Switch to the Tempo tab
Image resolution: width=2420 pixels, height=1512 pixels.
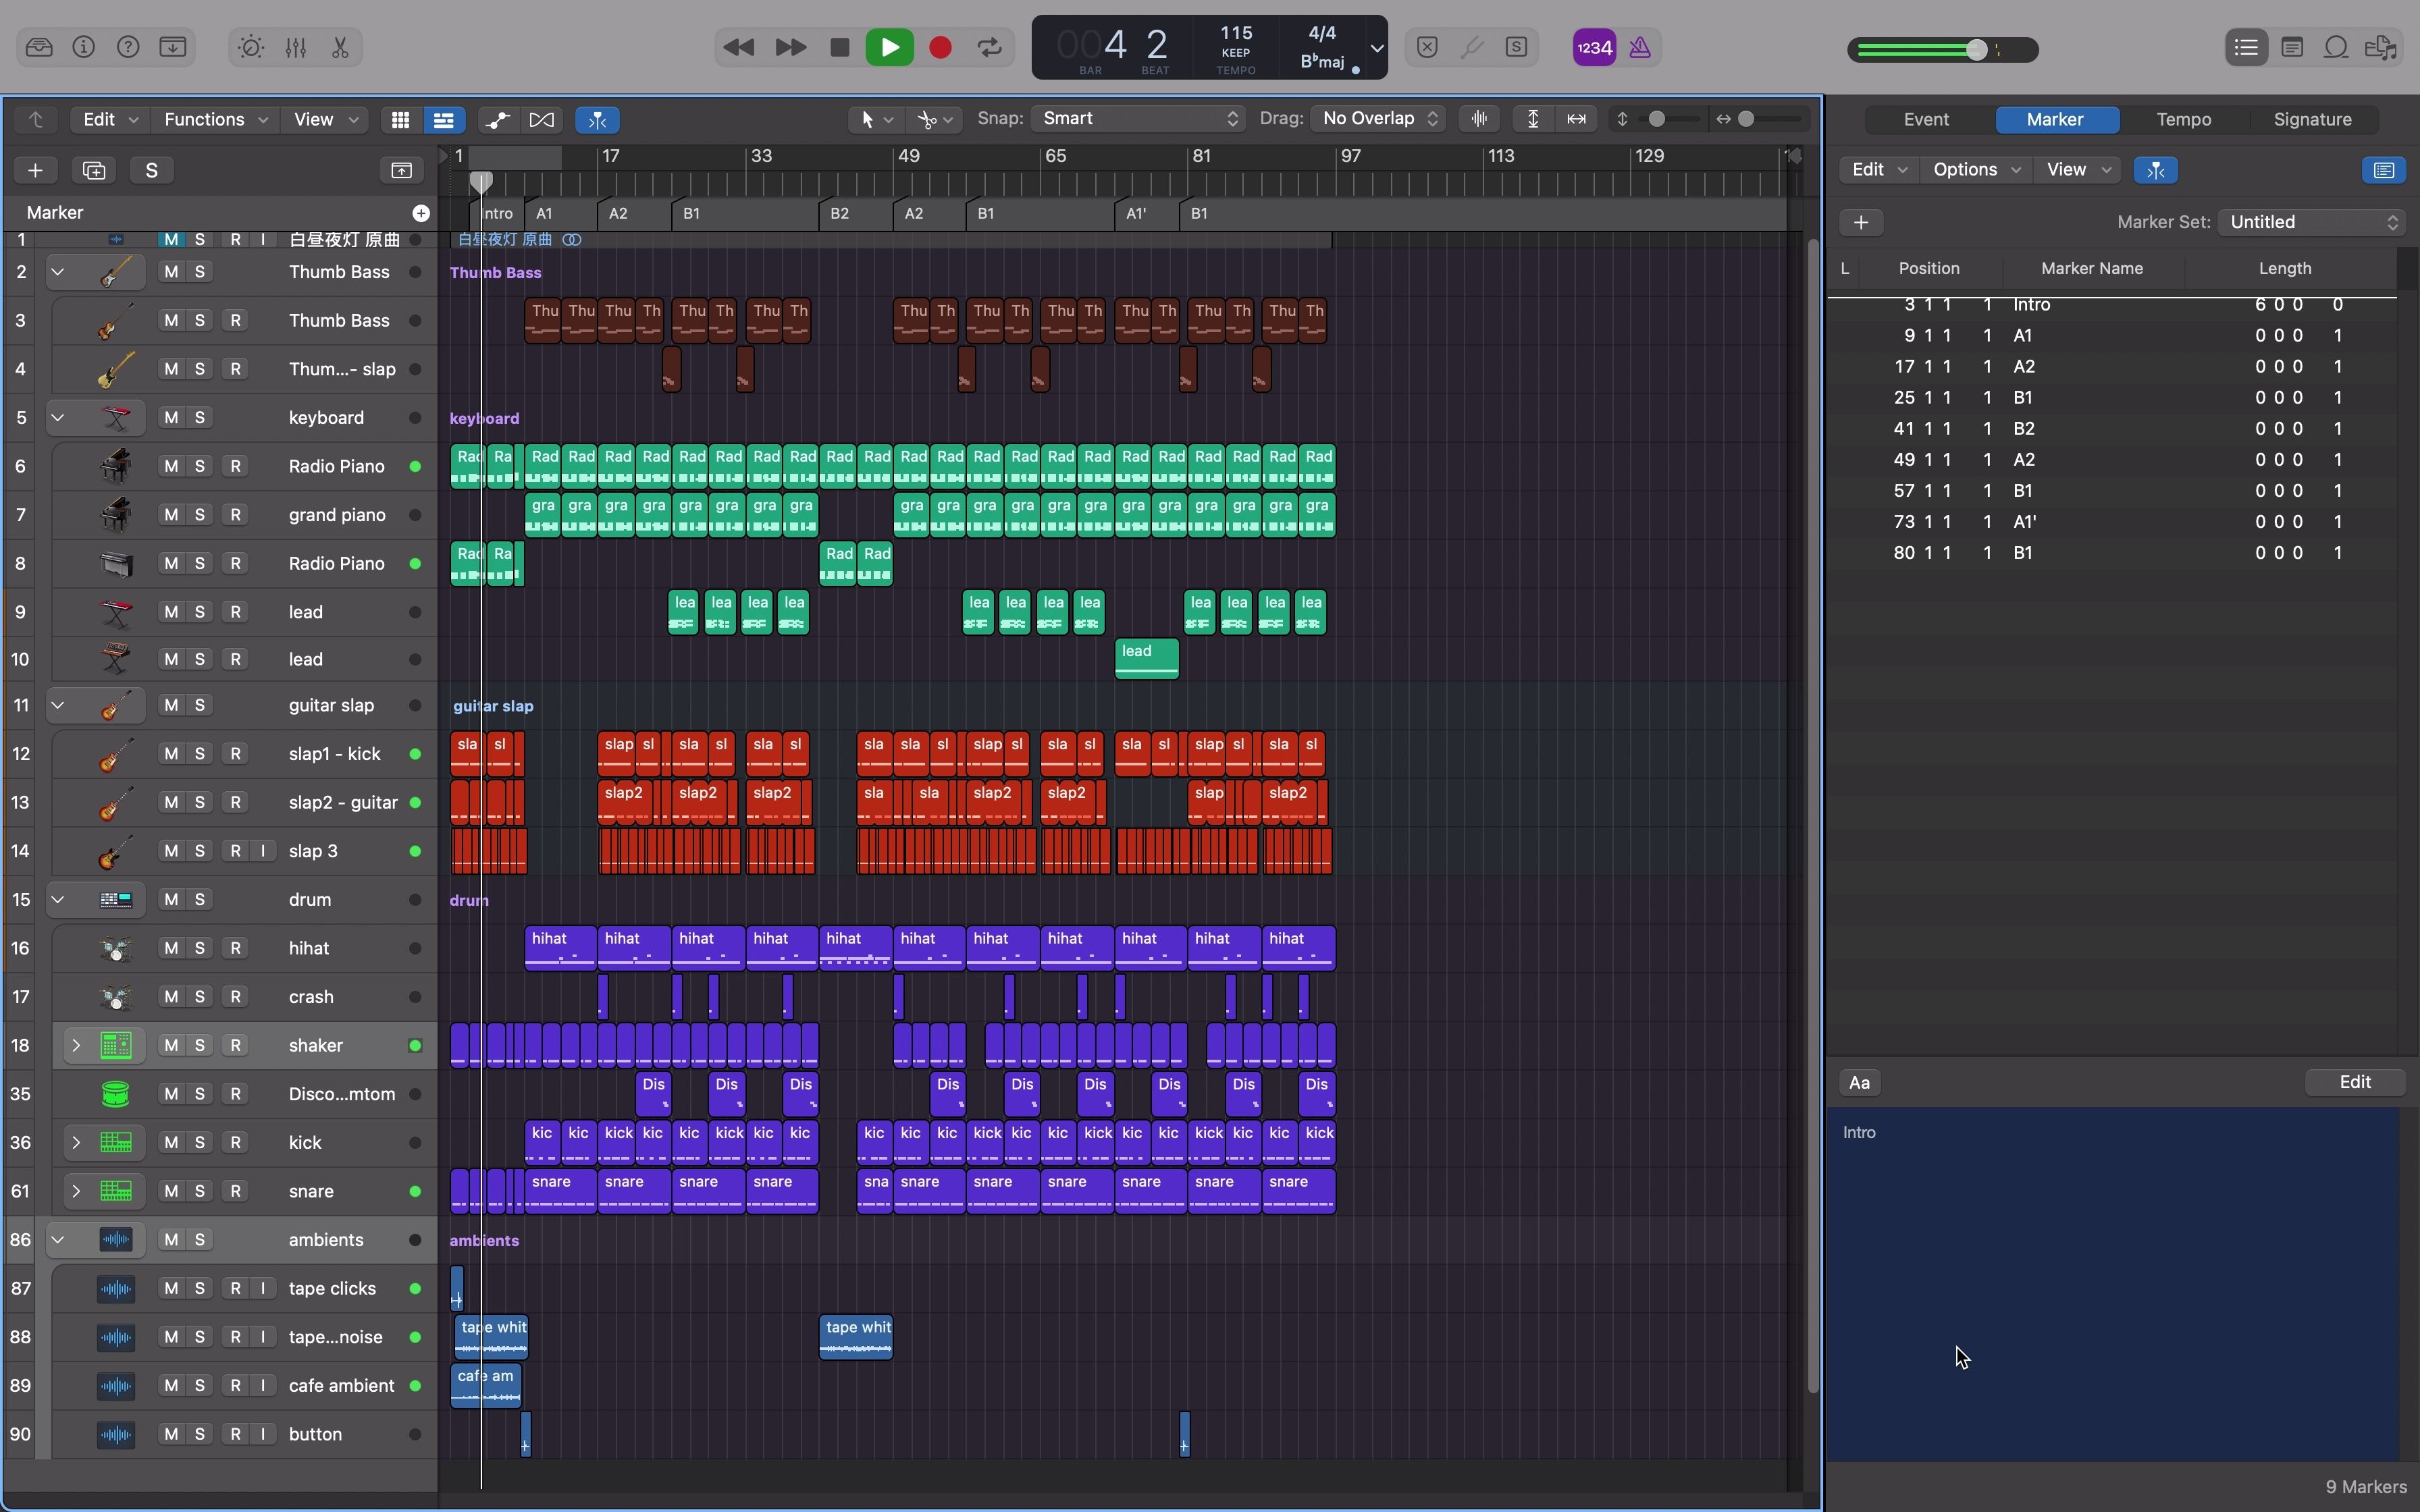[x=2182, y=118]
